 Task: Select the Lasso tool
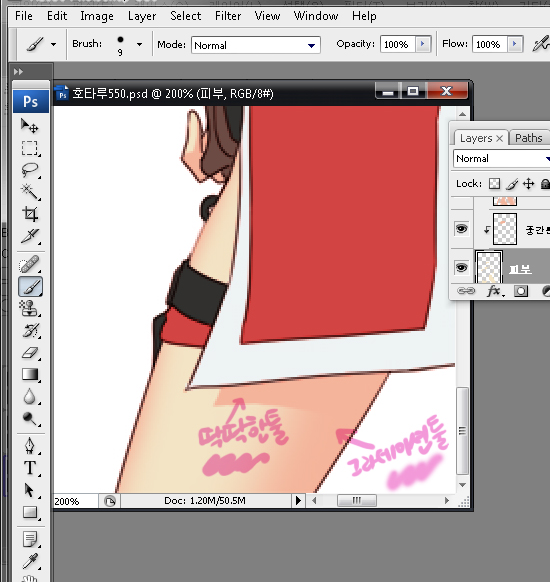(30, 170)
